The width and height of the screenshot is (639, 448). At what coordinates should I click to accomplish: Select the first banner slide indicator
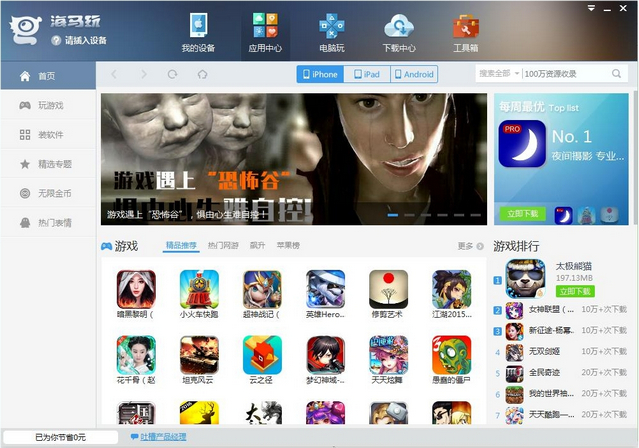pos(393,215)
